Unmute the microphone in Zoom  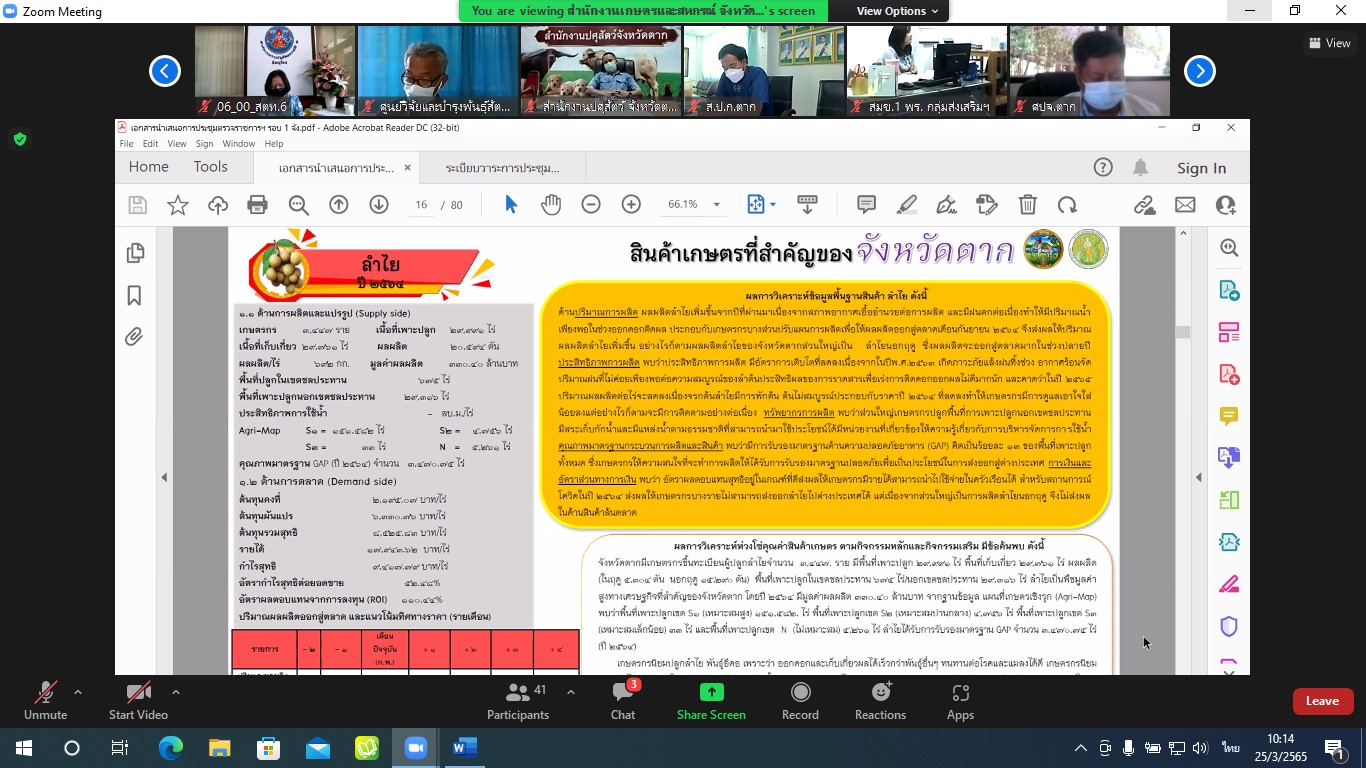[45, 701]
